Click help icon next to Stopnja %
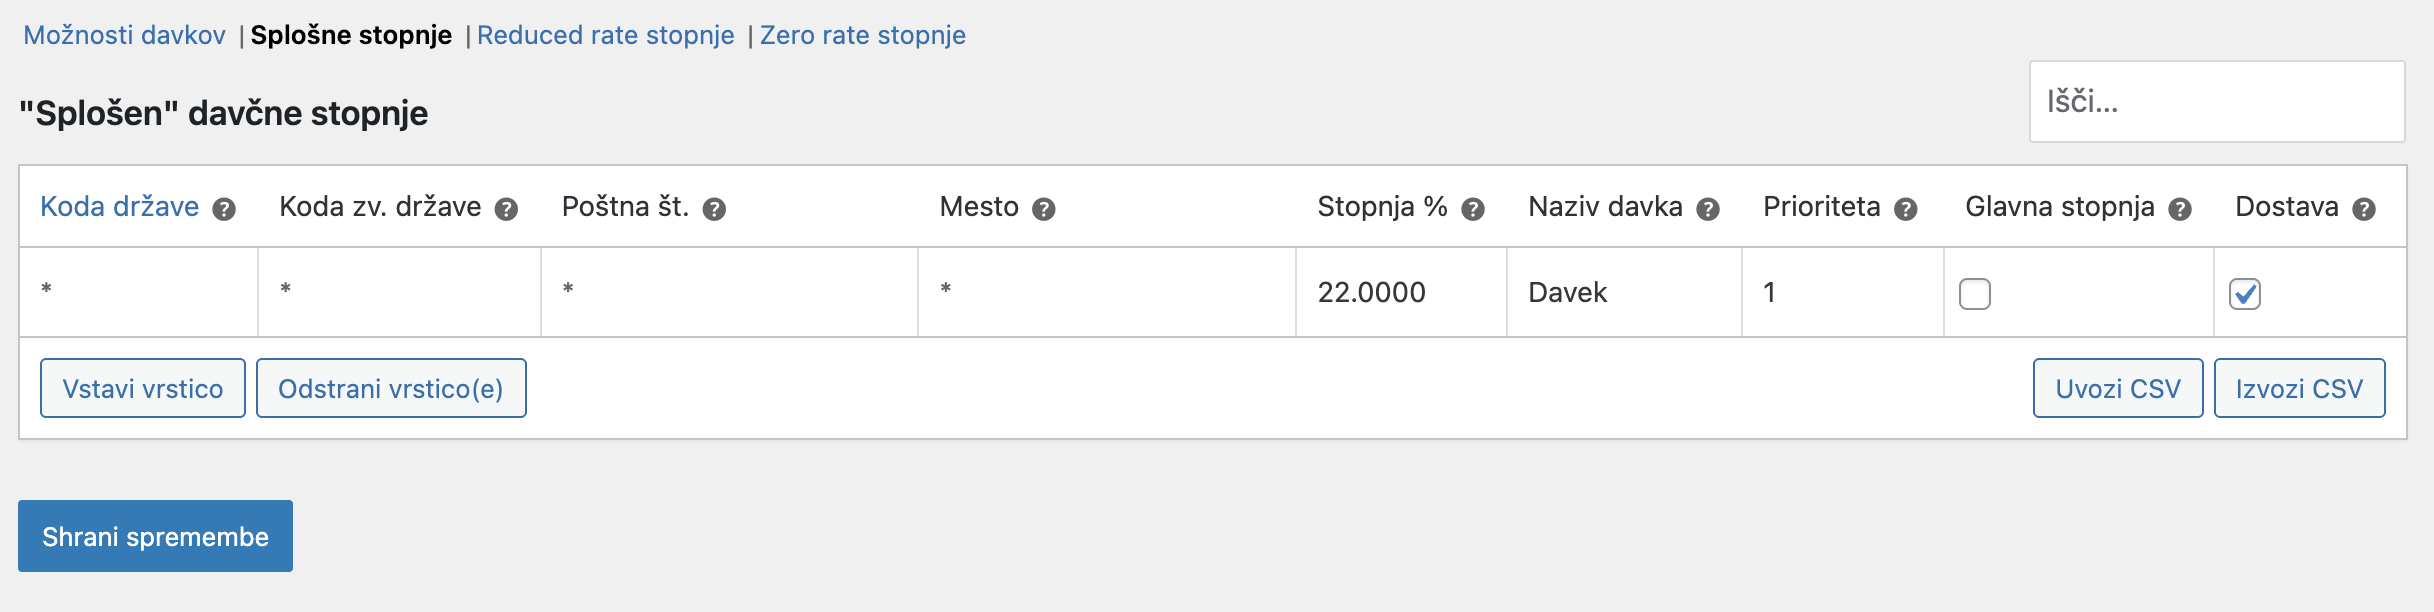The width and height of the screenshot is (2434, 612). (1473, 209)
